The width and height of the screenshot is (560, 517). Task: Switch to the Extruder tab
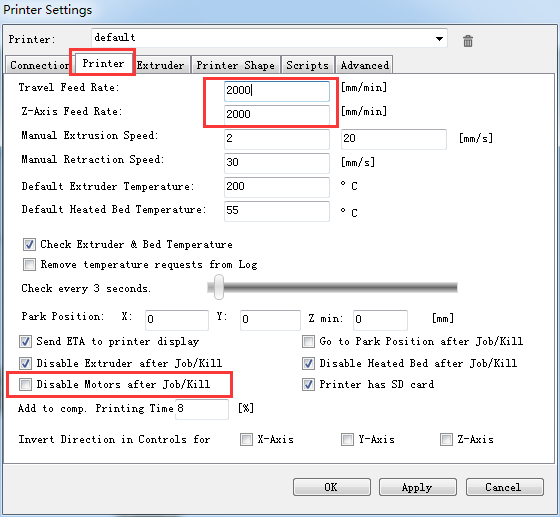[x=160, y=65]
